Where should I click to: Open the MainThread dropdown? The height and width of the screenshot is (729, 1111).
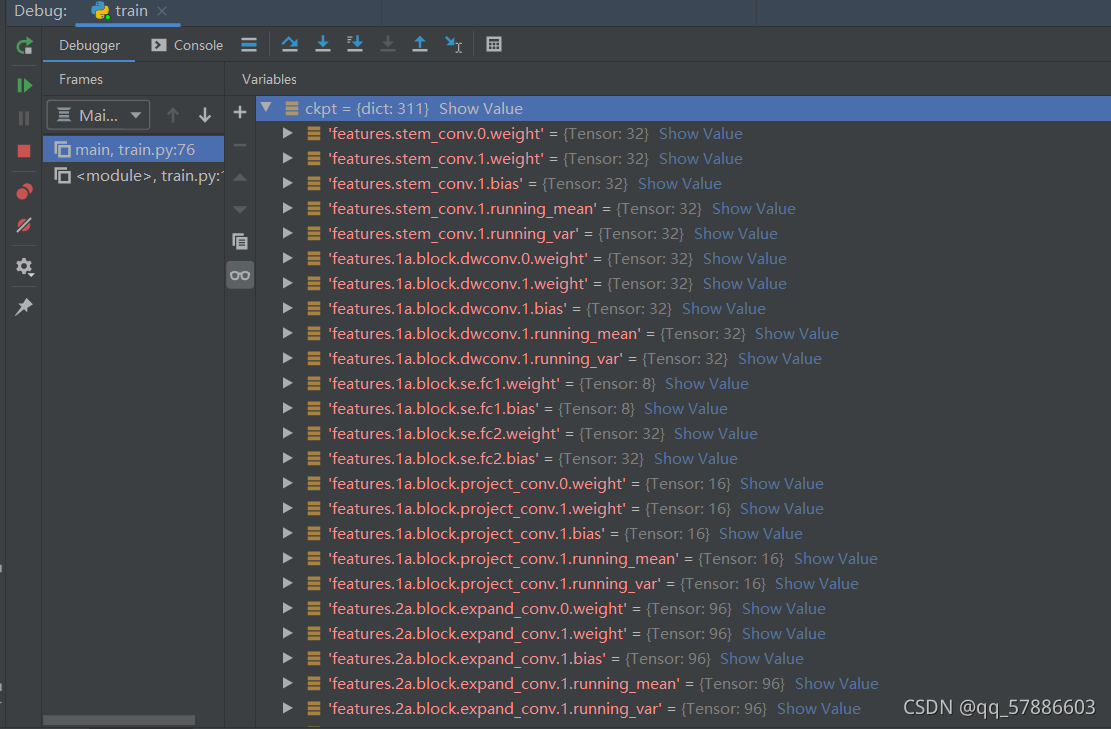click(x=98, y=115)
